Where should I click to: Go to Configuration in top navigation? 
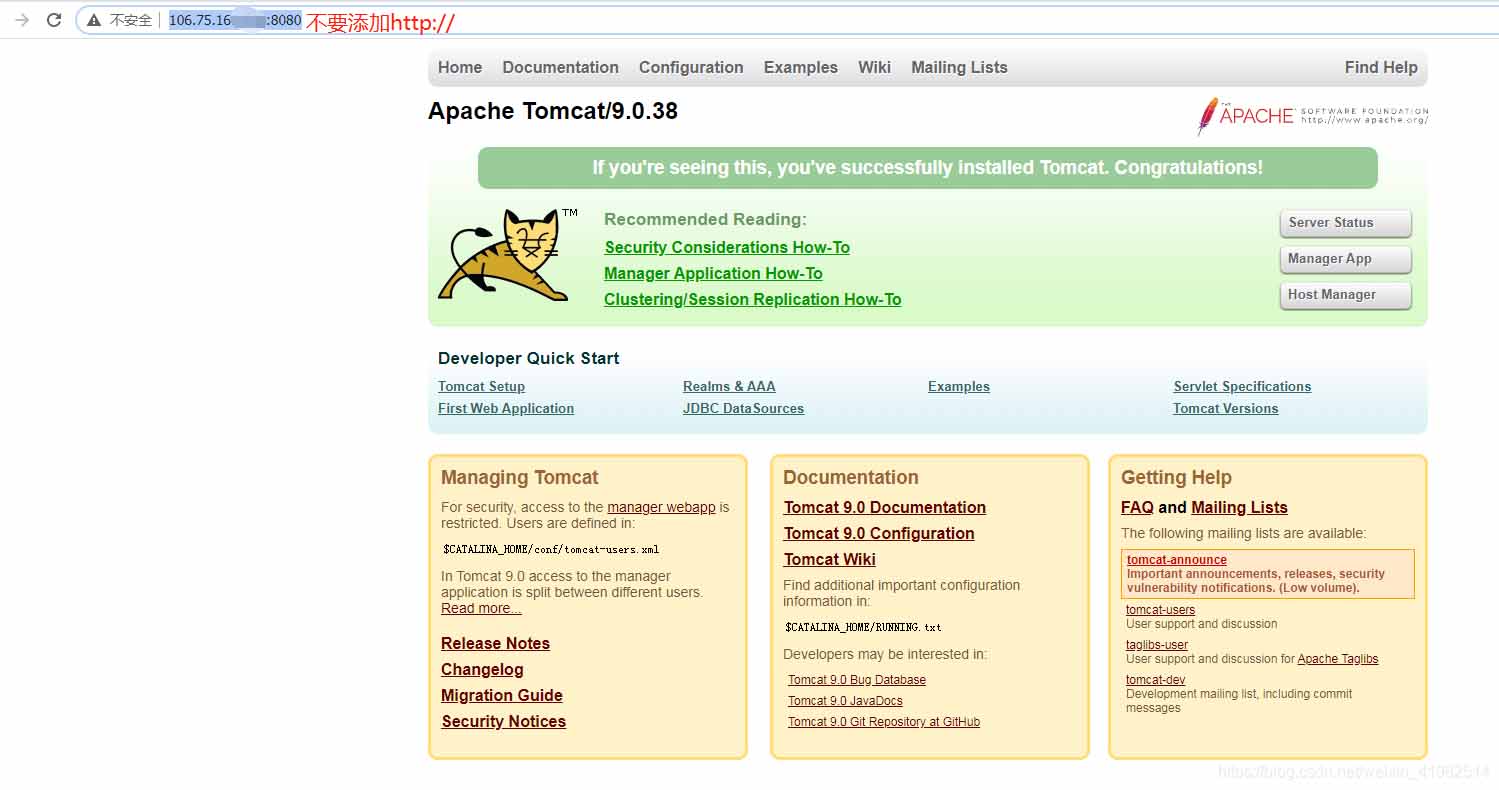point(691,67)
